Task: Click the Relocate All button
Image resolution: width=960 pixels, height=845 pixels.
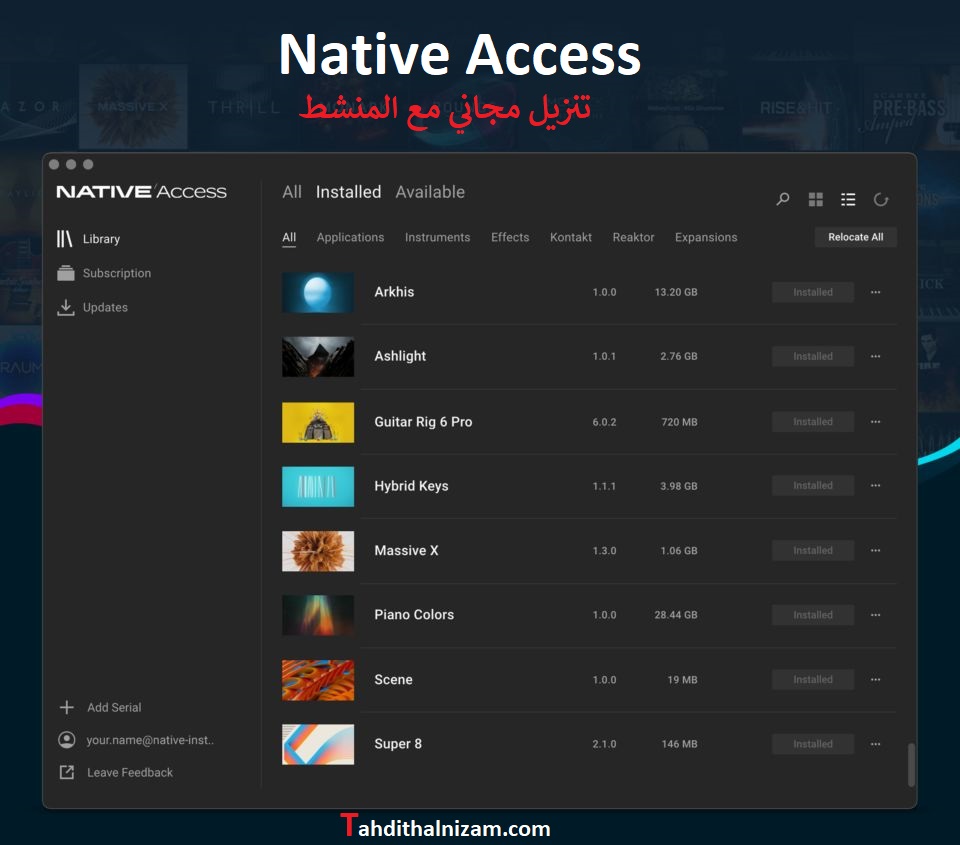Action: pyautogui.click(x=855, y=237)
